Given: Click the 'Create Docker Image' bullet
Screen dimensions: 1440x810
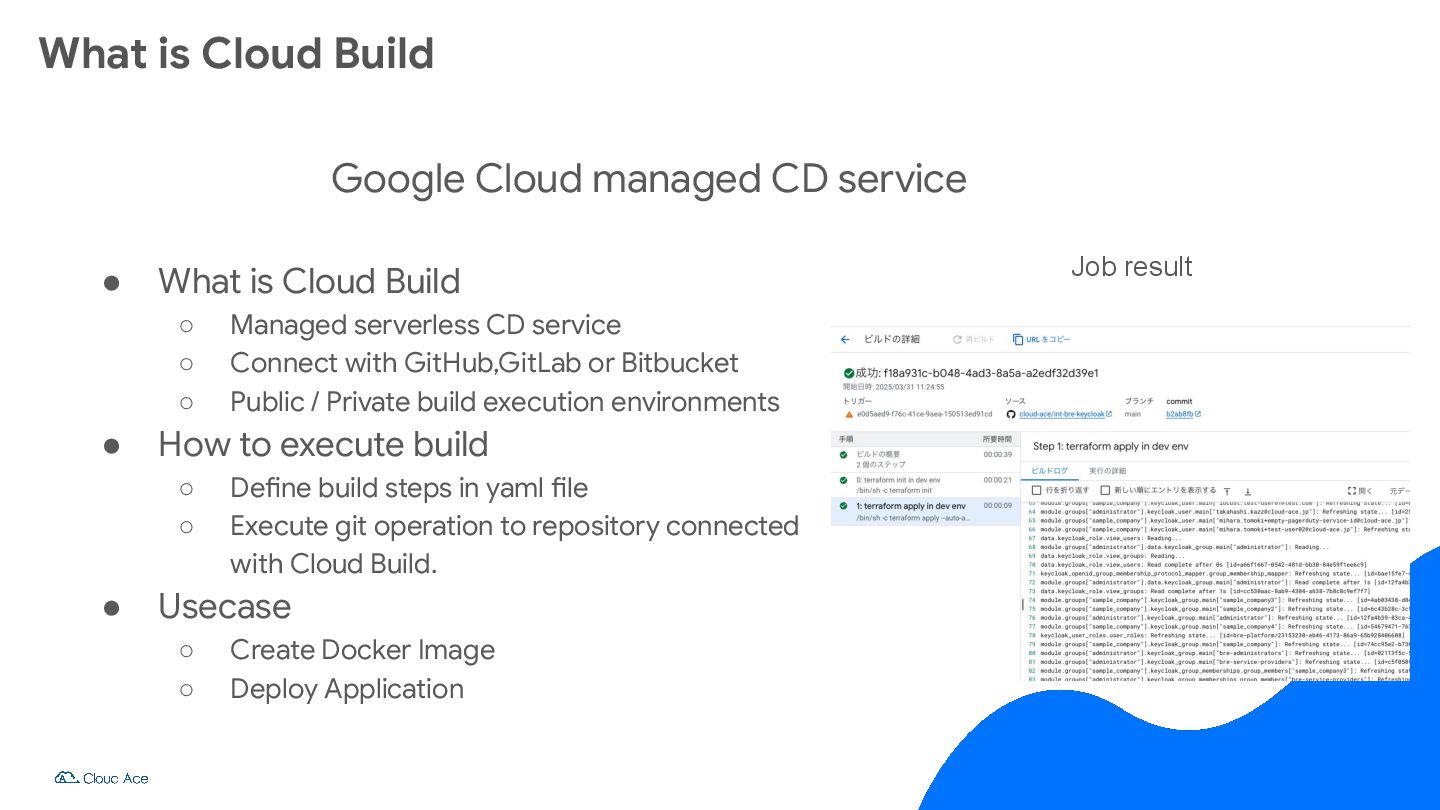Looking at the screenshot, I should [362, 650].
